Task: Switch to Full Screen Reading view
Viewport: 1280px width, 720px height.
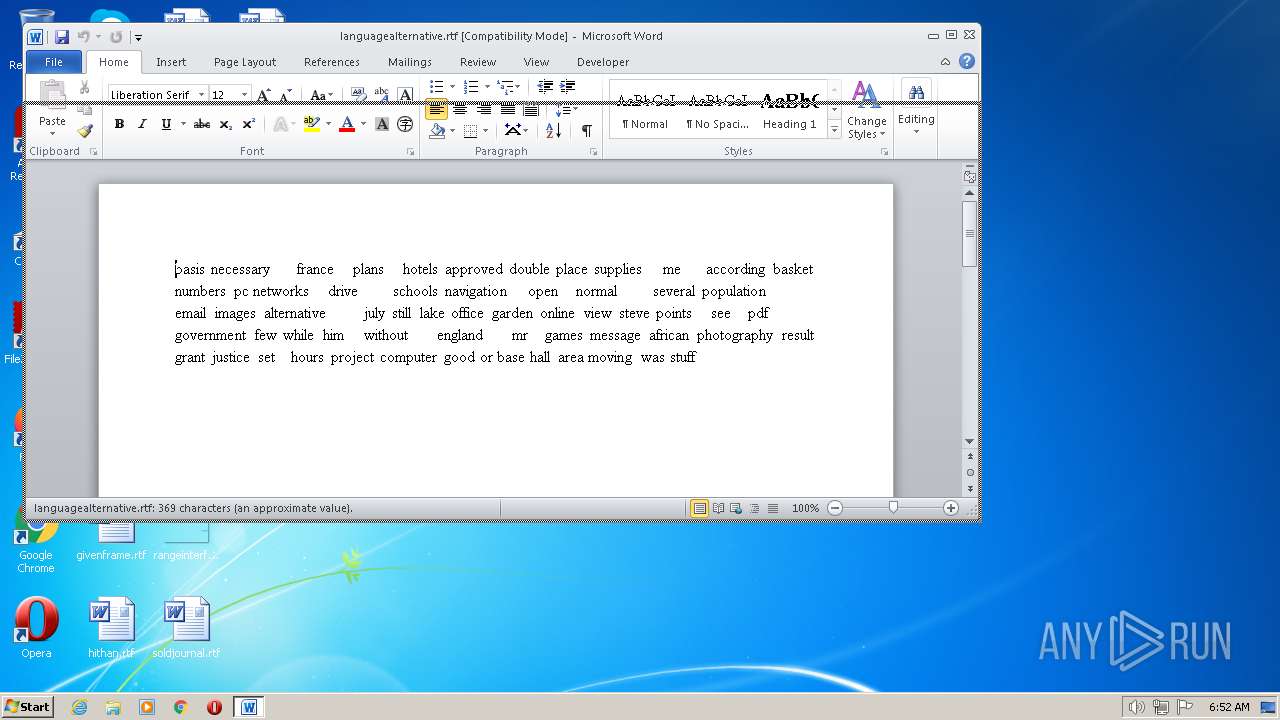Action: click(718, 508)
